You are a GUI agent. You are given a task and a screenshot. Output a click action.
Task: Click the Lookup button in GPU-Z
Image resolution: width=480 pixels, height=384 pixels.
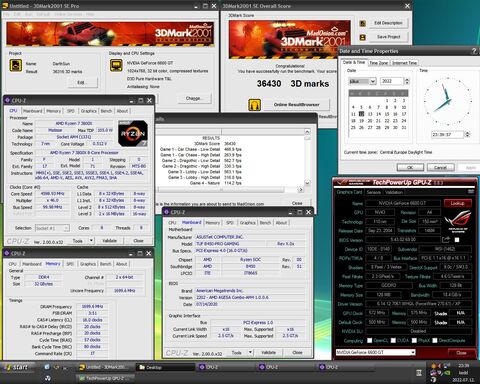pyautogui.click(x=457, y=203)
